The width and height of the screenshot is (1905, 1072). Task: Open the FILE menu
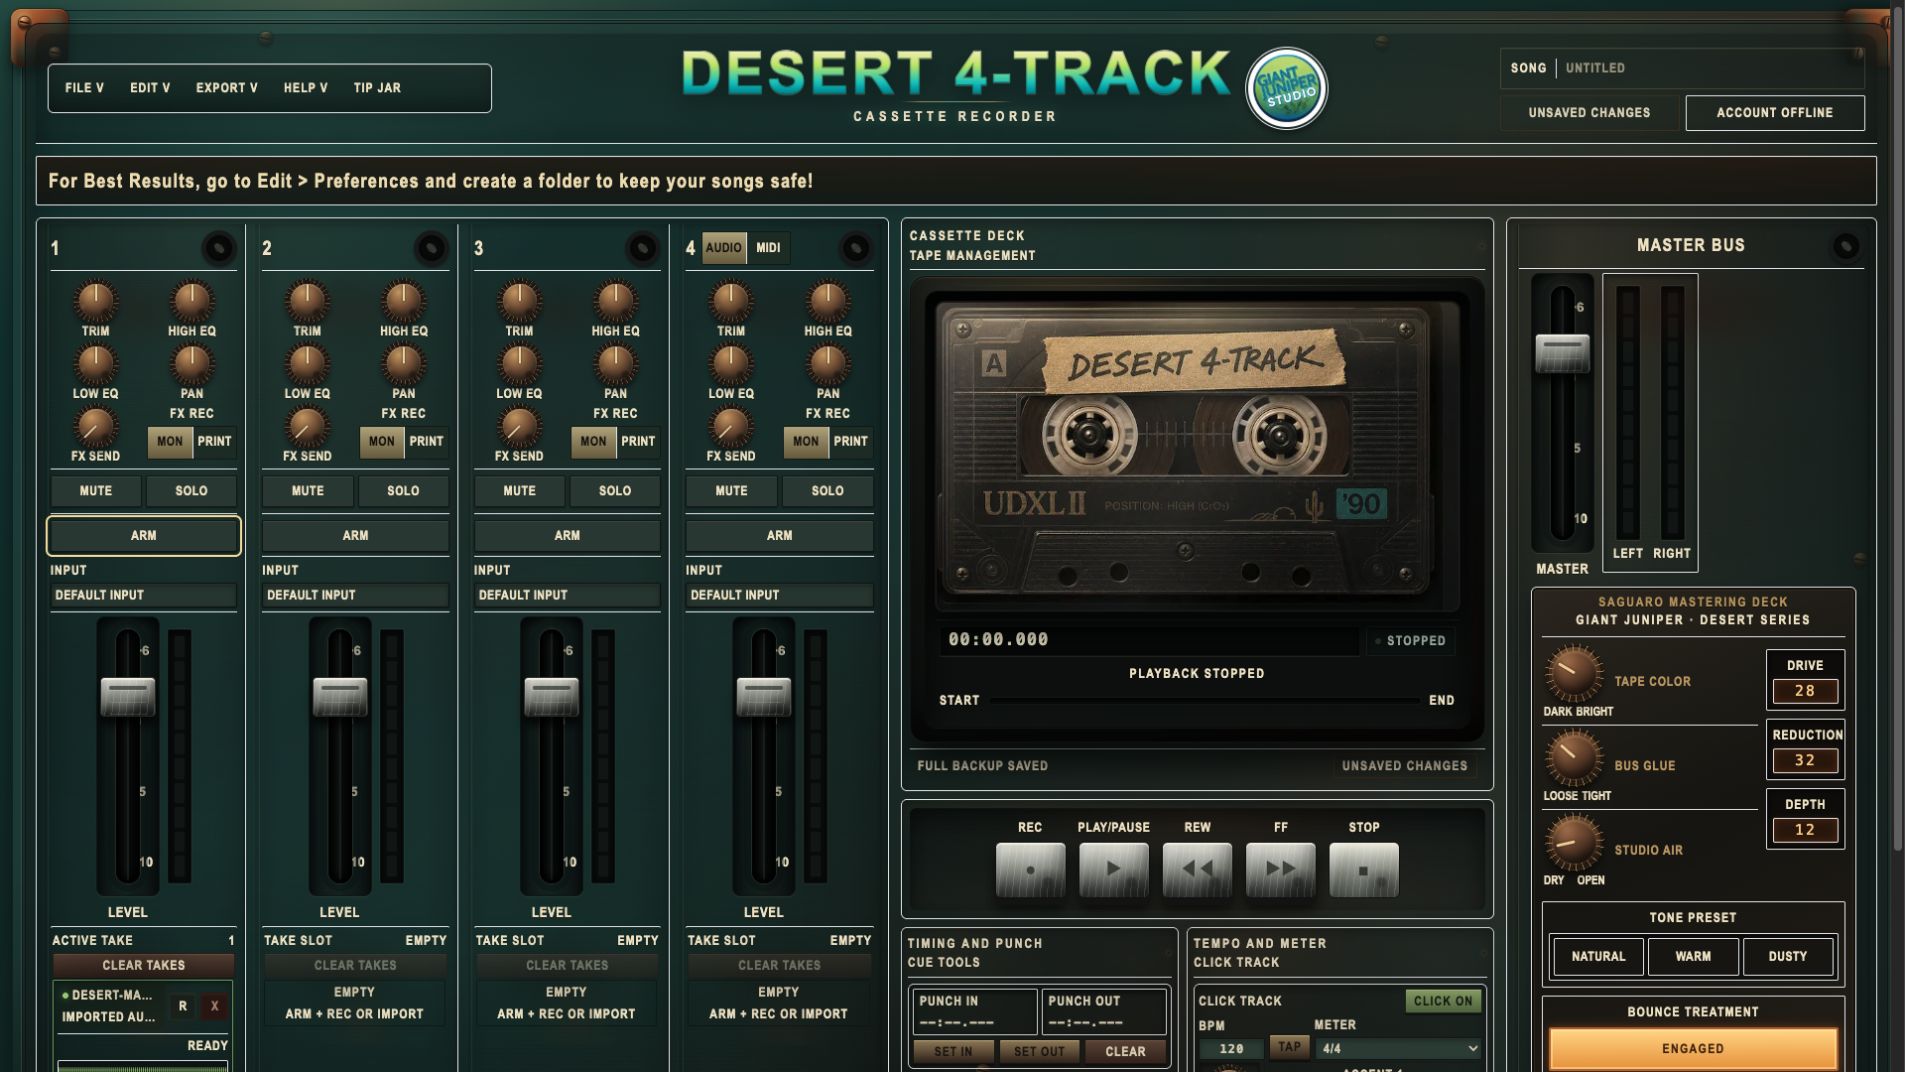pyautogui.click(x=84, y=88)
